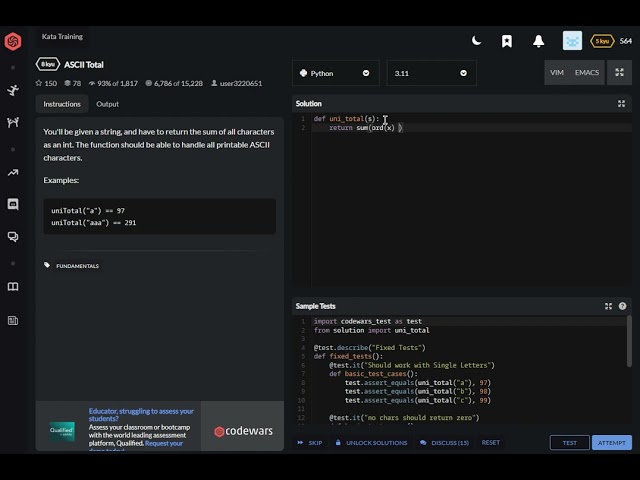Toggle dark mode moon icon
Screen dimensions: 640x480
tap(476, 41)
